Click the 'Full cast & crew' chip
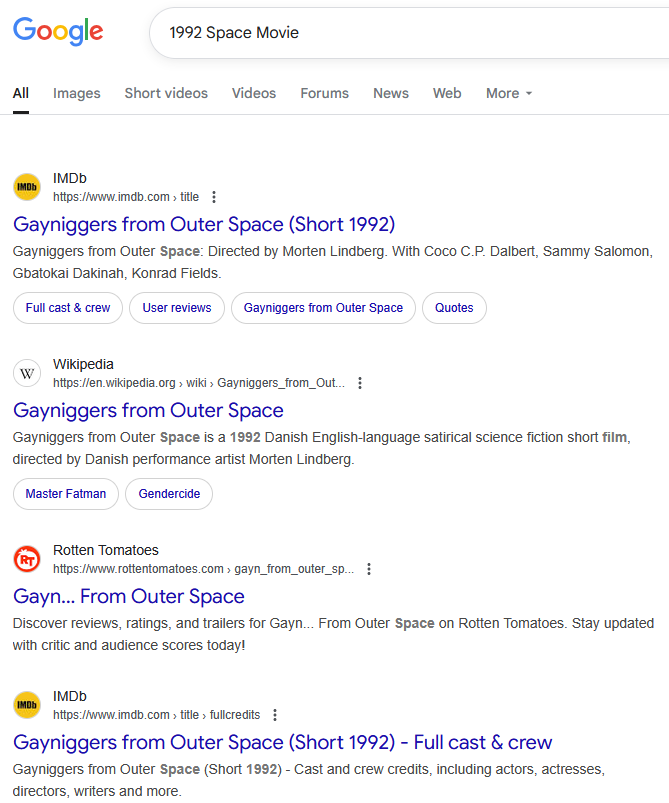 (x=68, y=308)
